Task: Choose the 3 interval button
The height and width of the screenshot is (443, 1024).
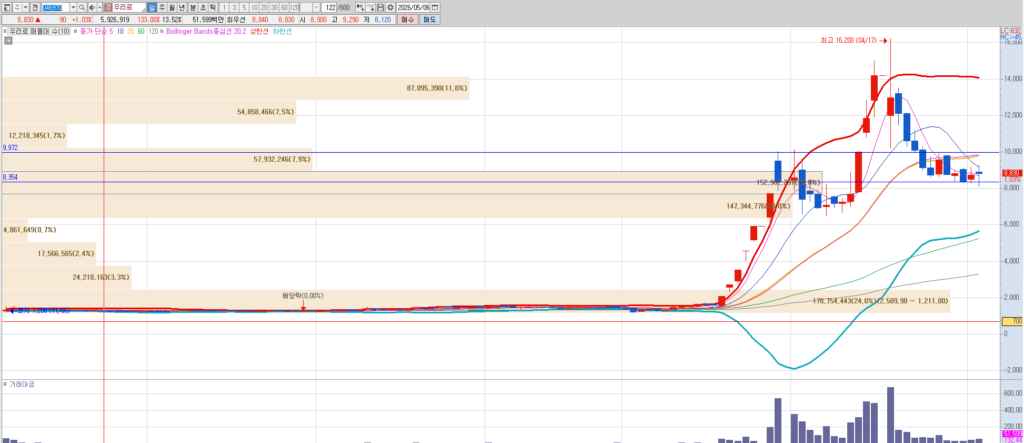Action: click(234, 7)
